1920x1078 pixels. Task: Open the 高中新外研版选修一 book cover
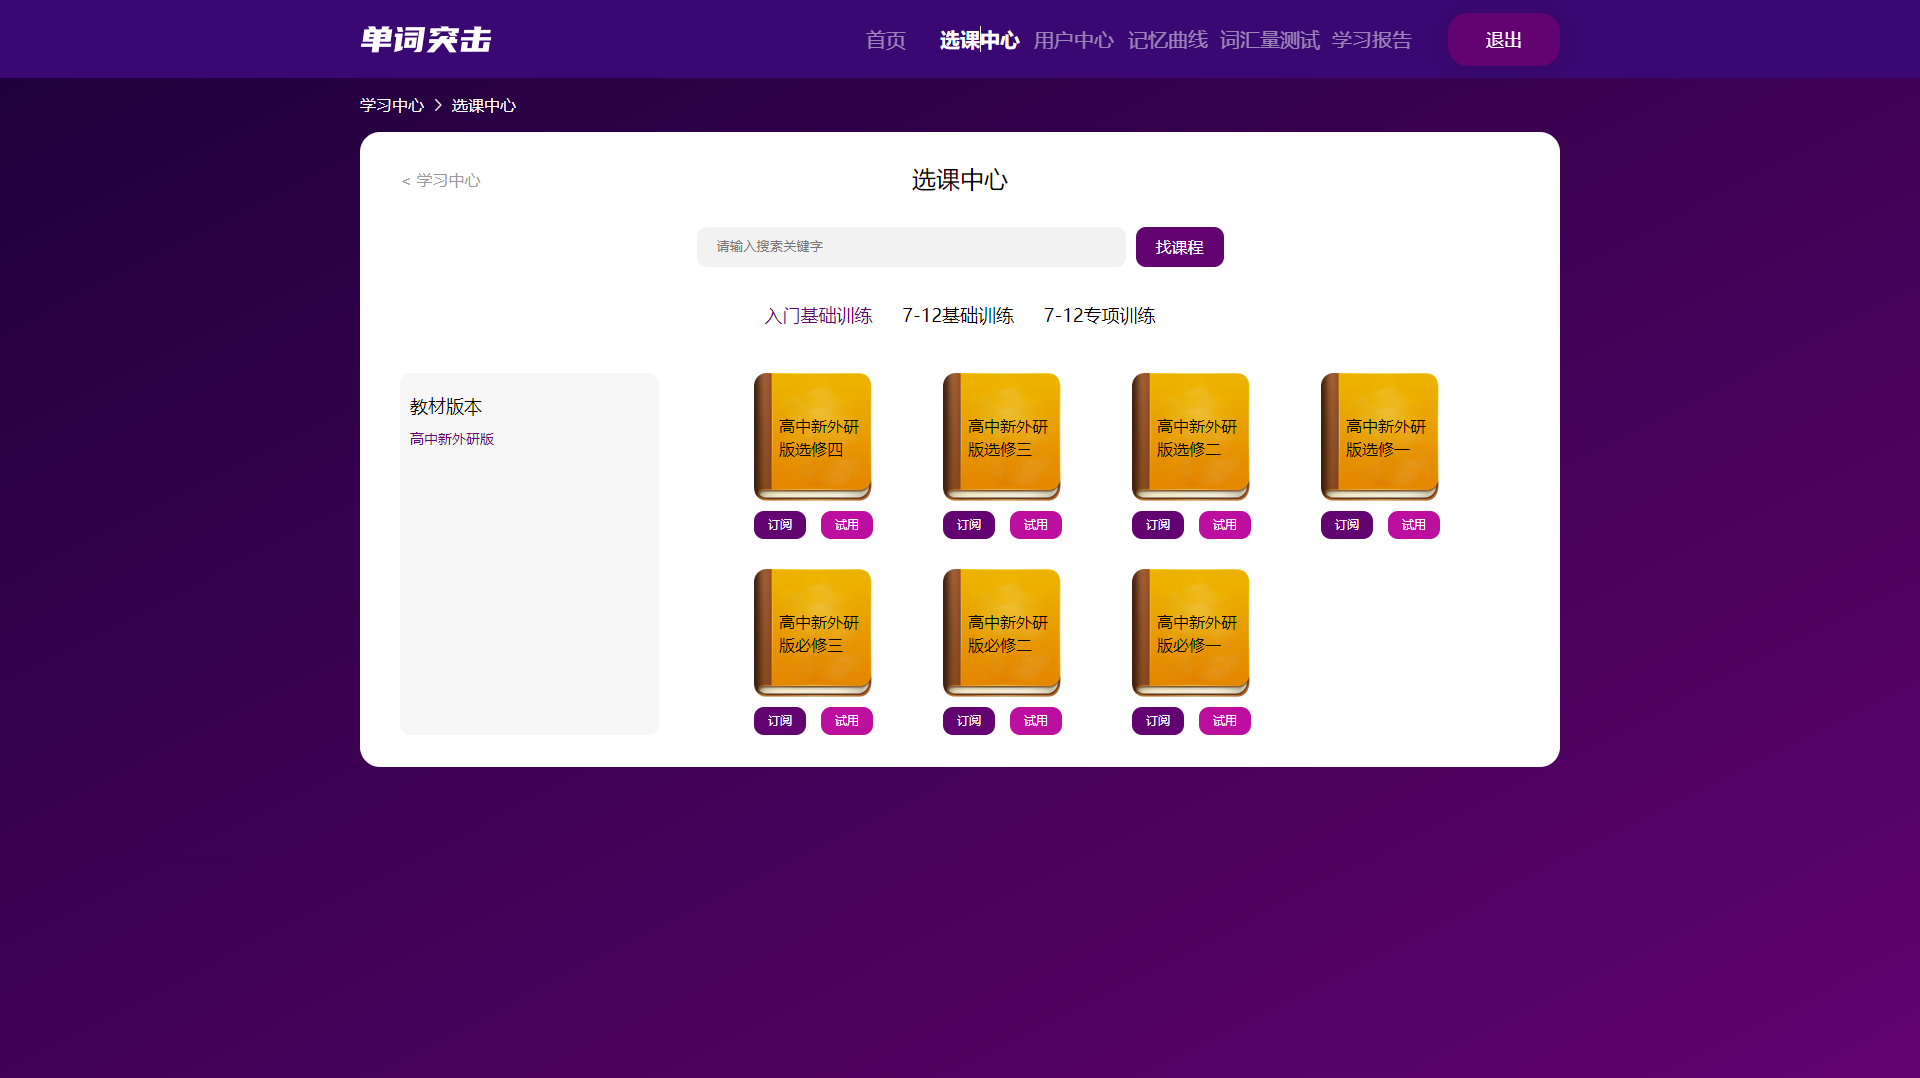point(1379,436)
